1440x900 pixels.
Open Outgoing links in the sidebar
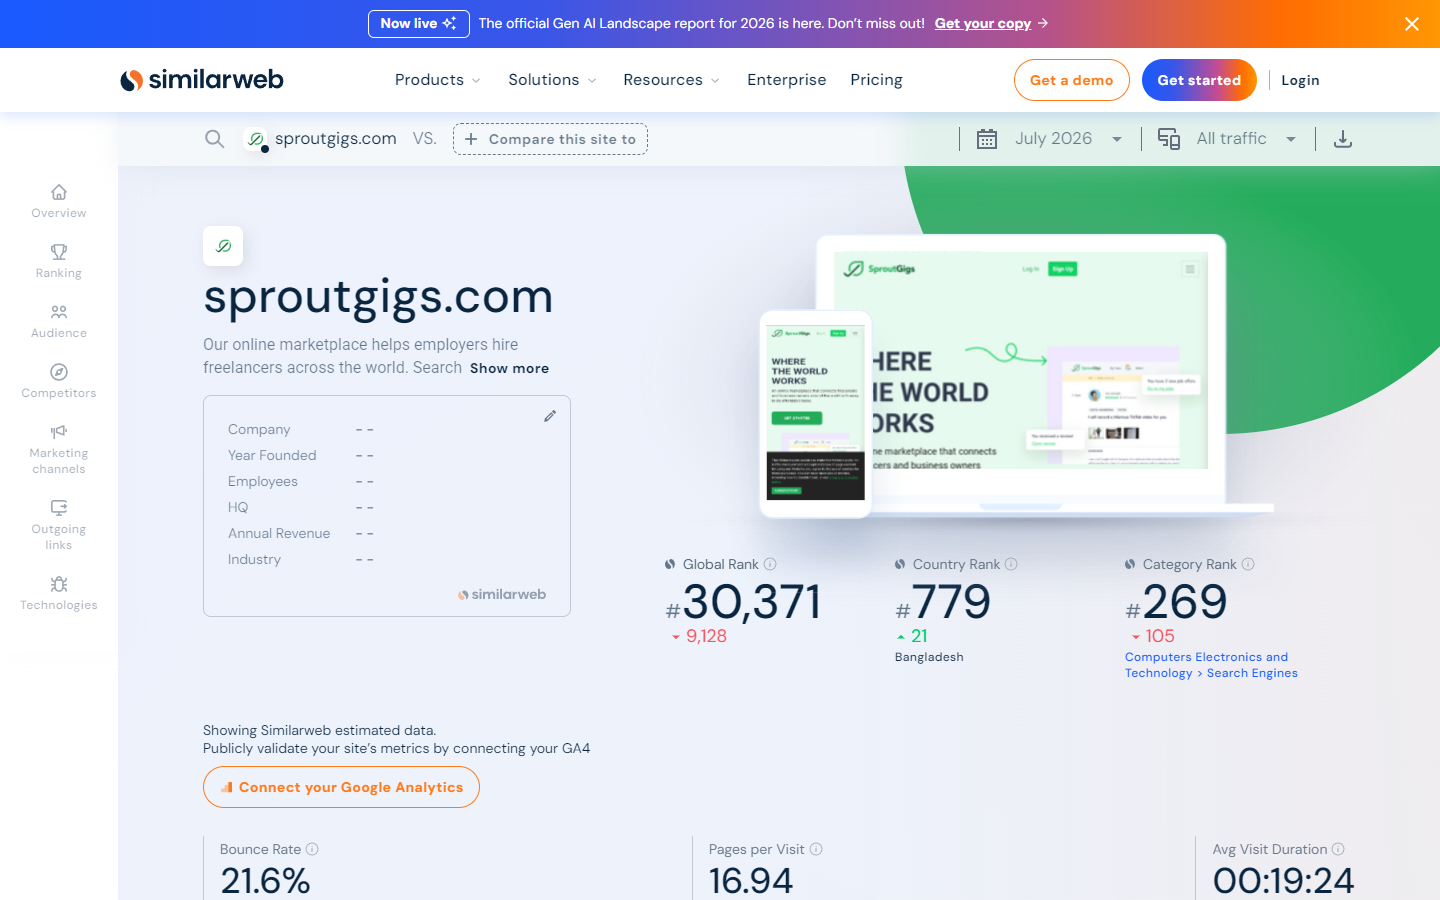(x=59, y=525)
